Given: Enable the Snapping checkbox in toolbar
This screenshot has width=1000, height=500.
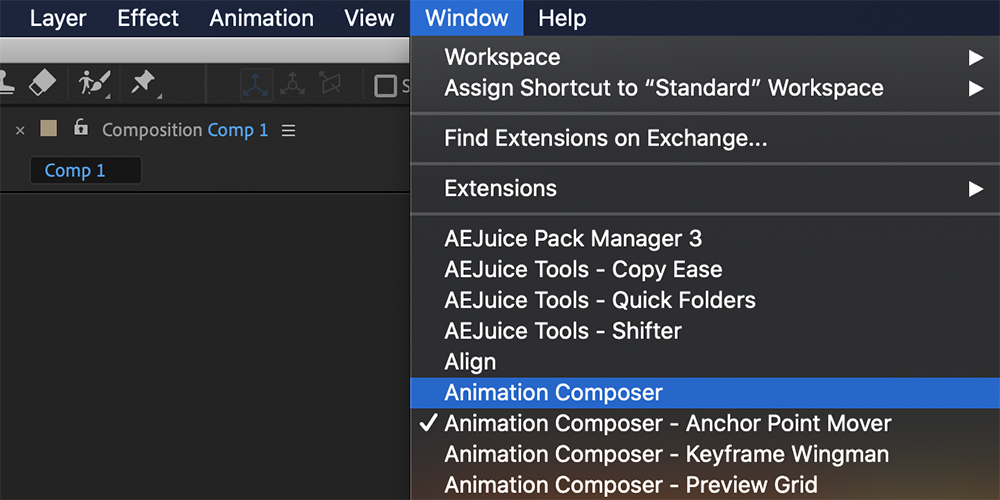Looking at the screenshot, I should coord(385,86).
